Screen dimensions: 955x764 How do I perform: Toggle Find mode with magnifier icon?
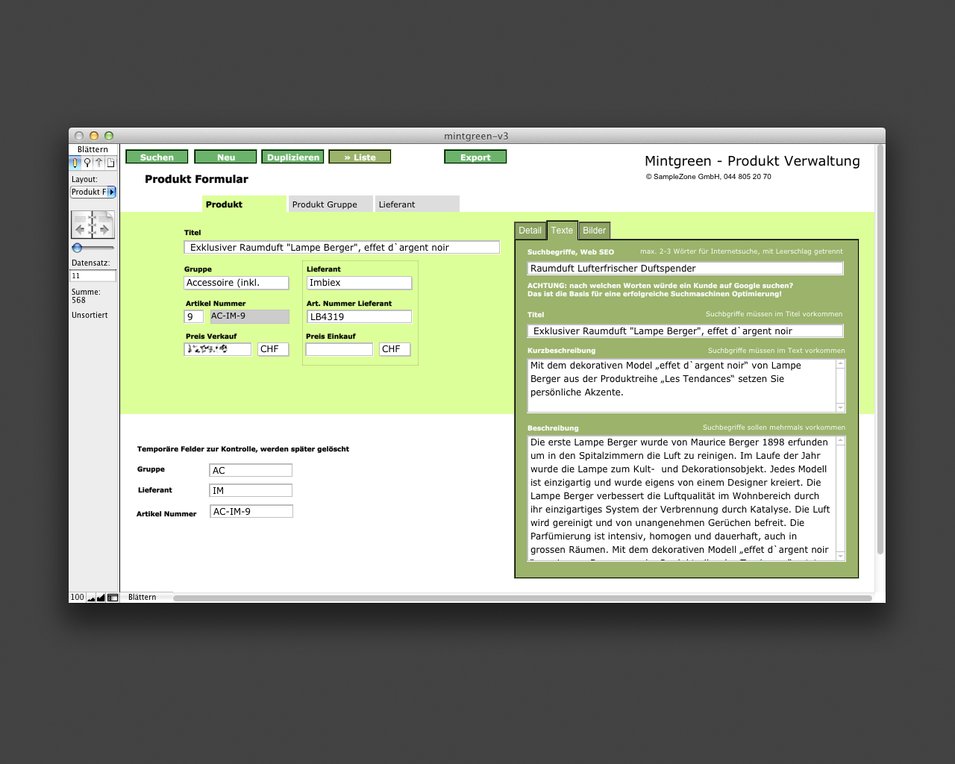tap(85, 163)
